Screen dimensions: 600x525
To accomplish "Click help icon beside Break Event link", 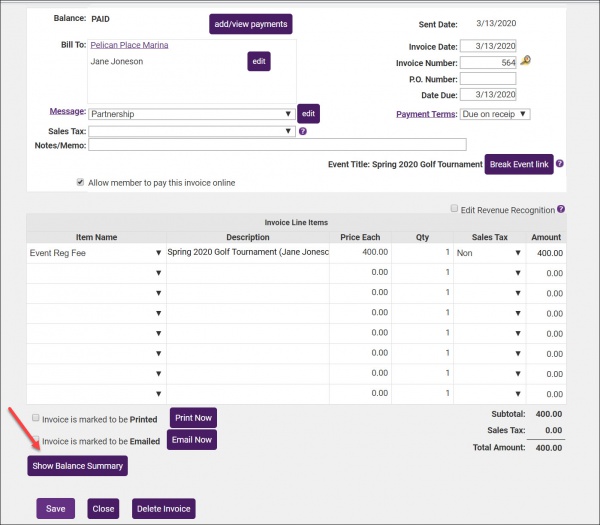I will pos(560,164).
